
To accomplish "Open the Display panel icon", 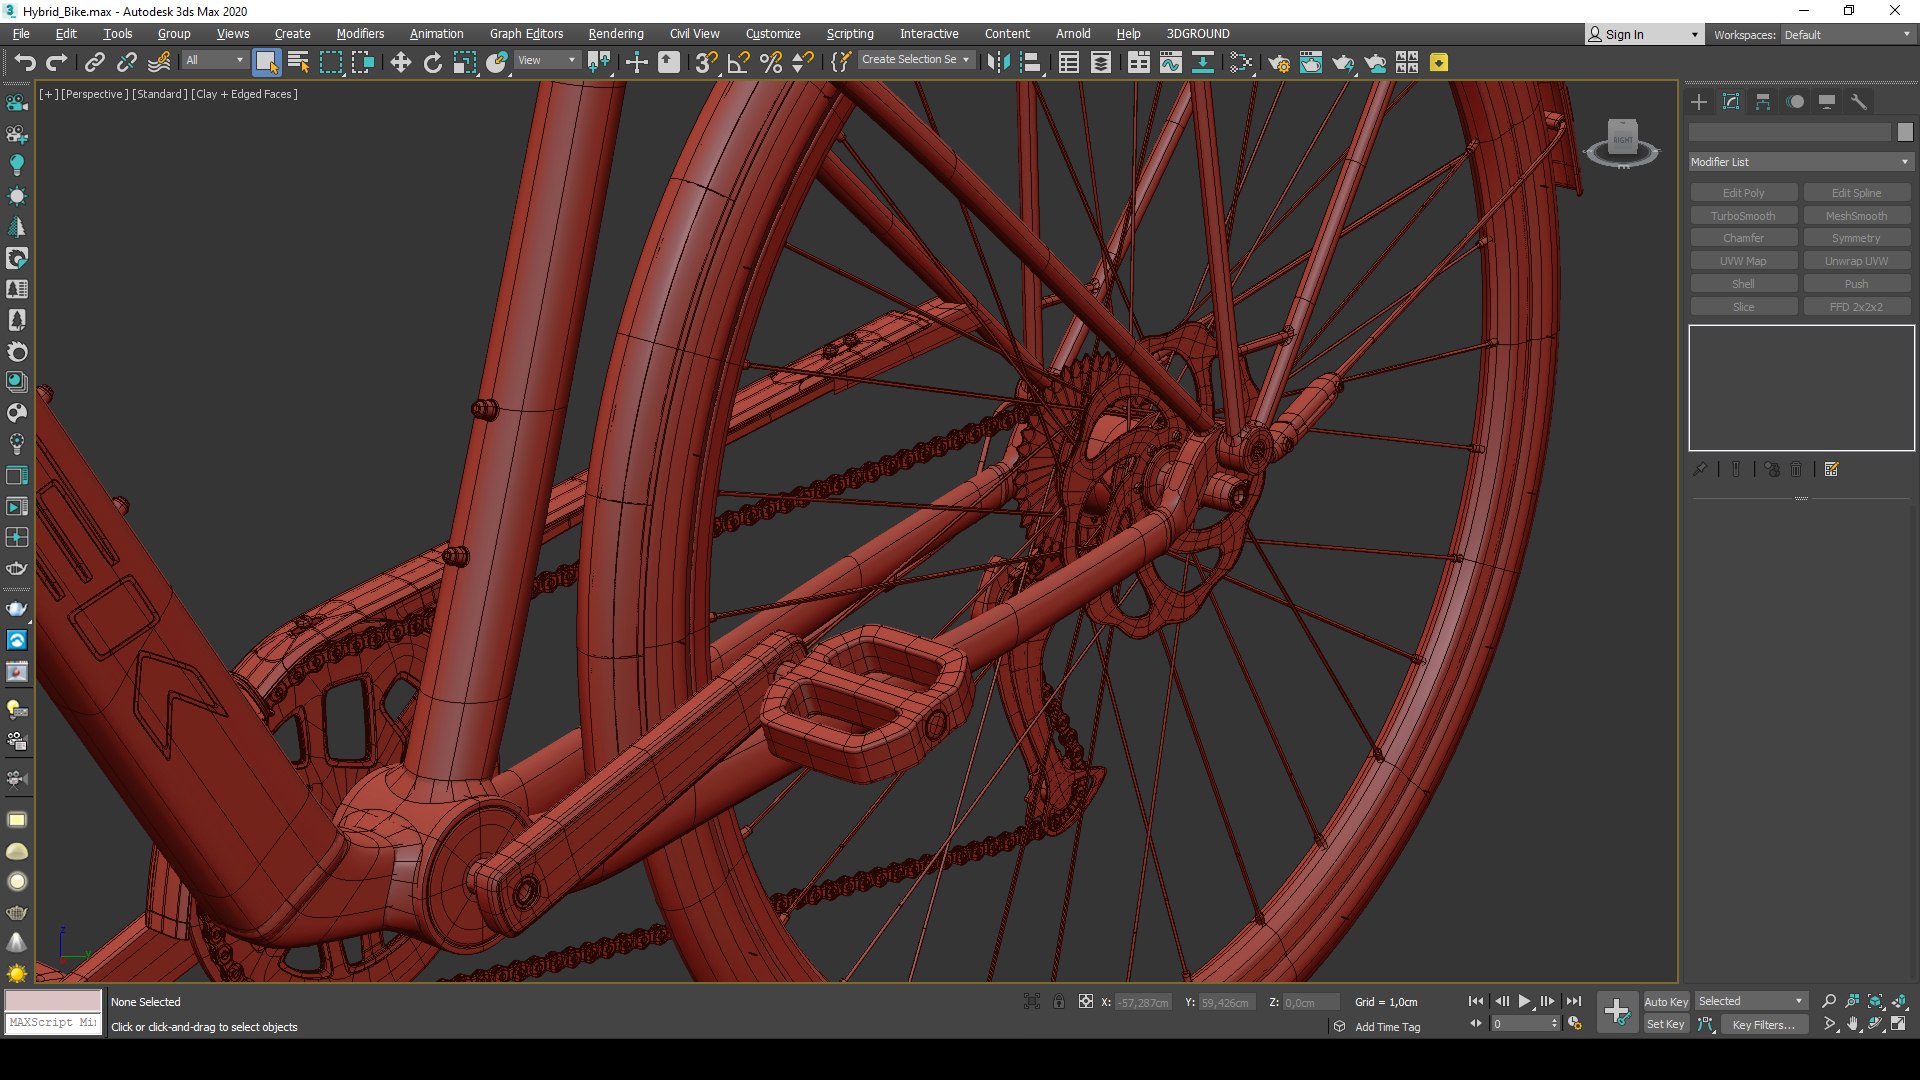I will tap(1827, 102).
